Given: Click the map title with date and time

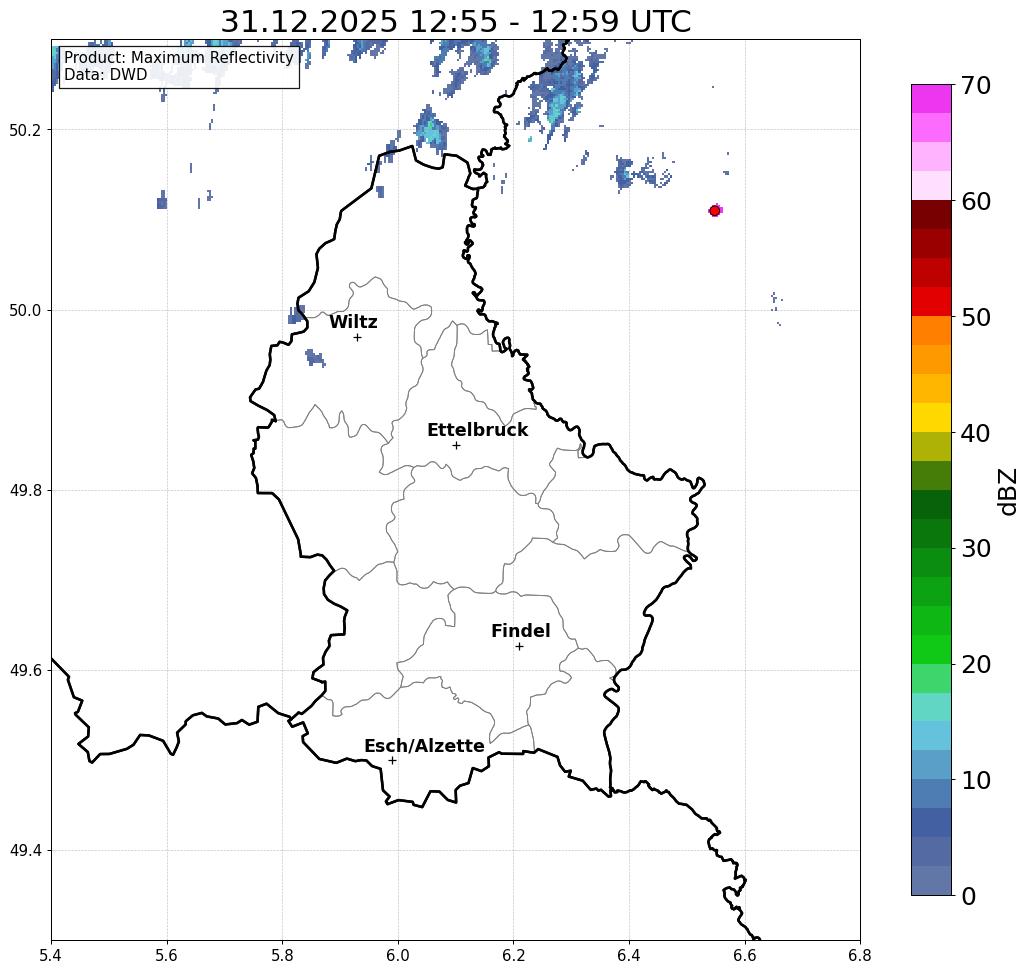Looking at the screenshot, I should tap(455, 21).
